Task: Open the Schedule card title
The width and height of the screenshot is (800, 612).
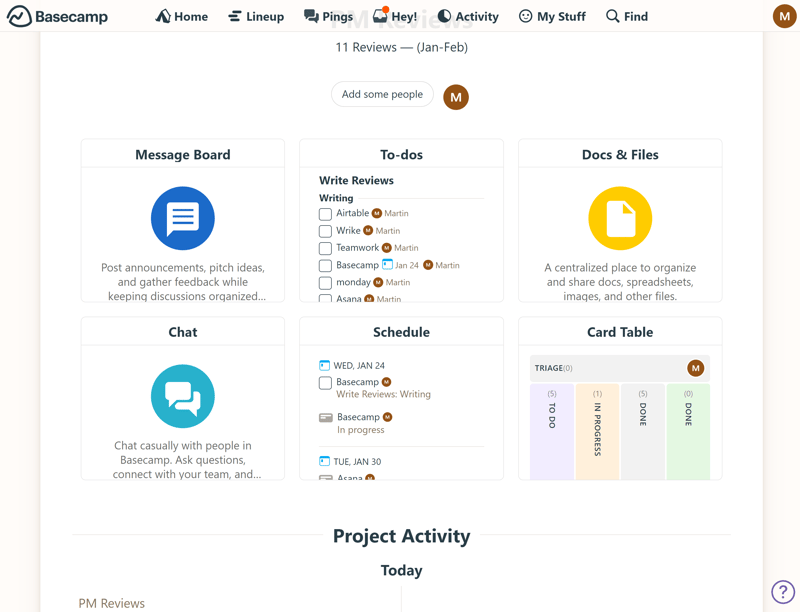Action: tap(401, 332)
